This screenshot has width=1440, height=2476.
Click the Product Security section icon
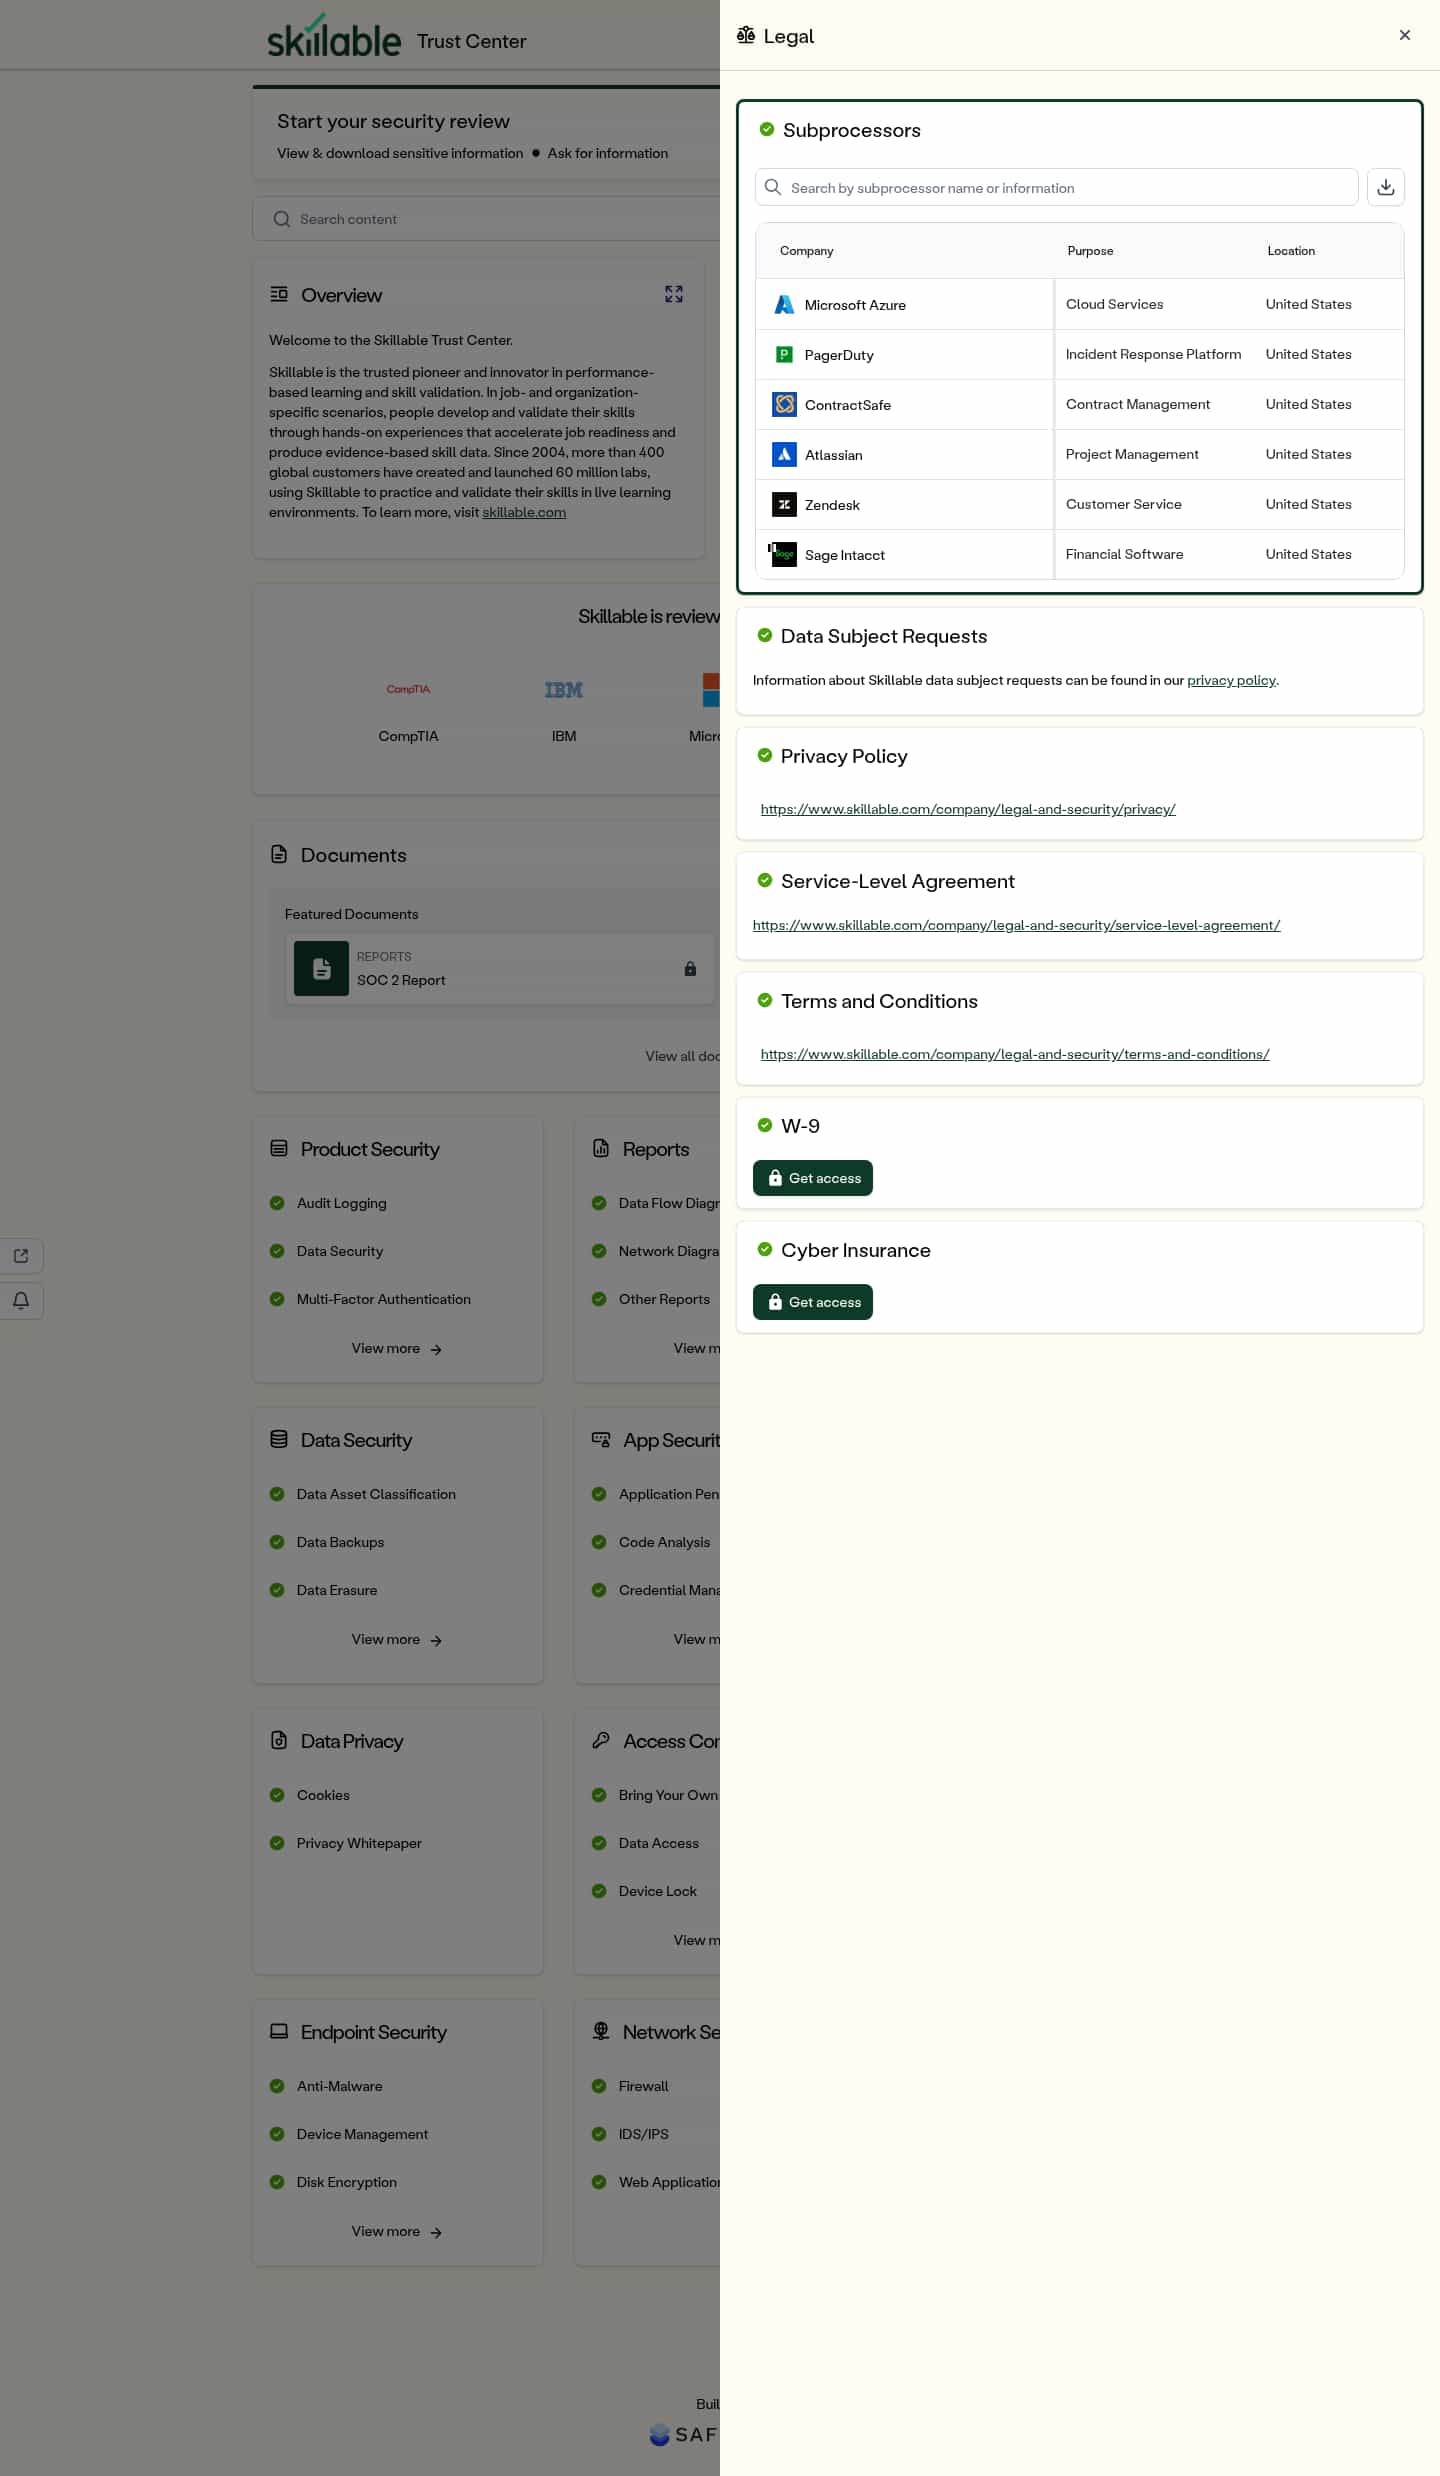279,1148
